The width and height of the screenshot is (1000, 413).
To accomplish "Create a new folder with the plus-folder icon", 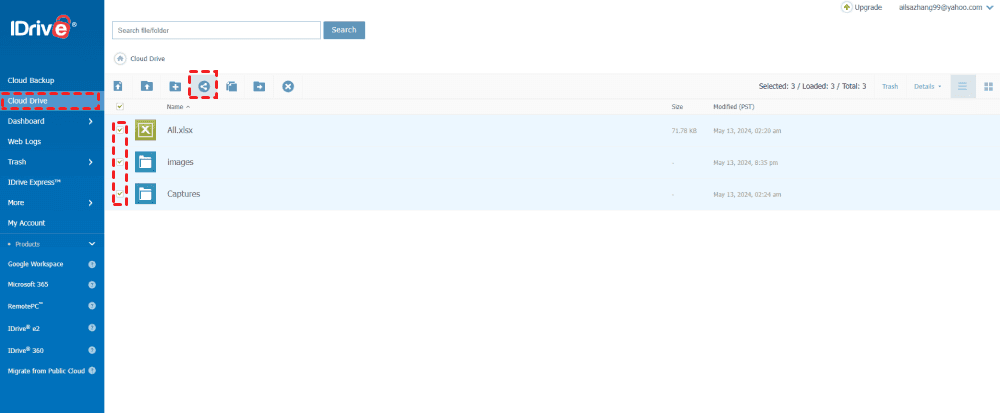I will pos(175,86).
